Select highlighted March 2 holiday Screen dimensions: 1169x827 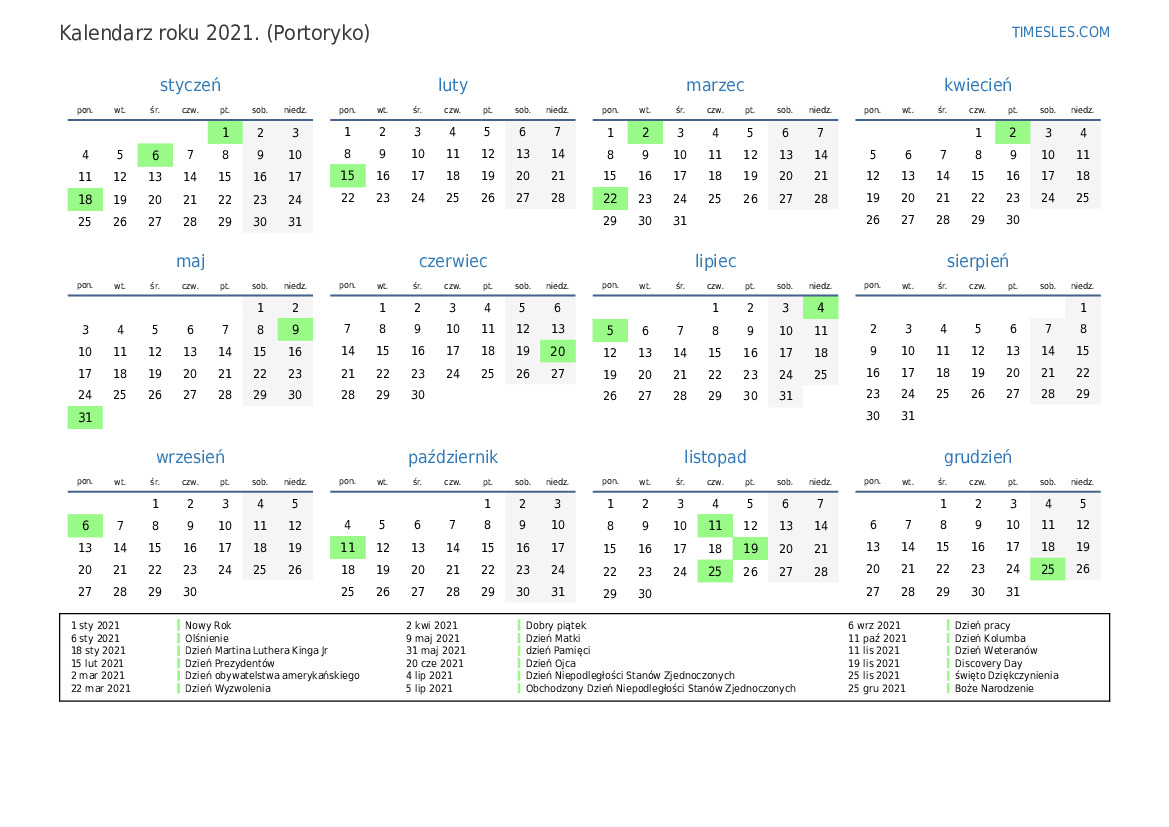point(645,133)
